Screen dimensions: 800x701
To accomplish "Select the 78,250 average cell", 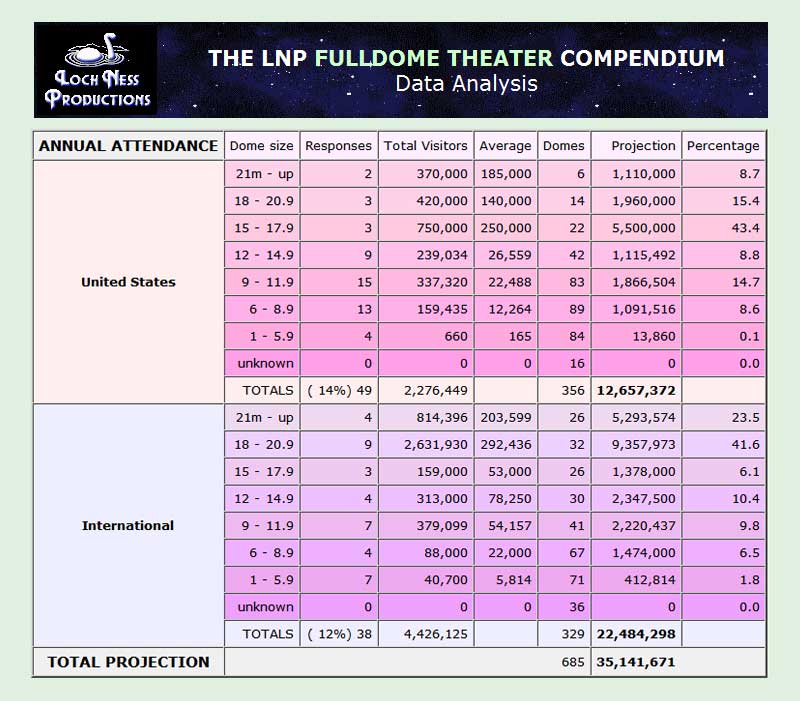I will [506, 498].
